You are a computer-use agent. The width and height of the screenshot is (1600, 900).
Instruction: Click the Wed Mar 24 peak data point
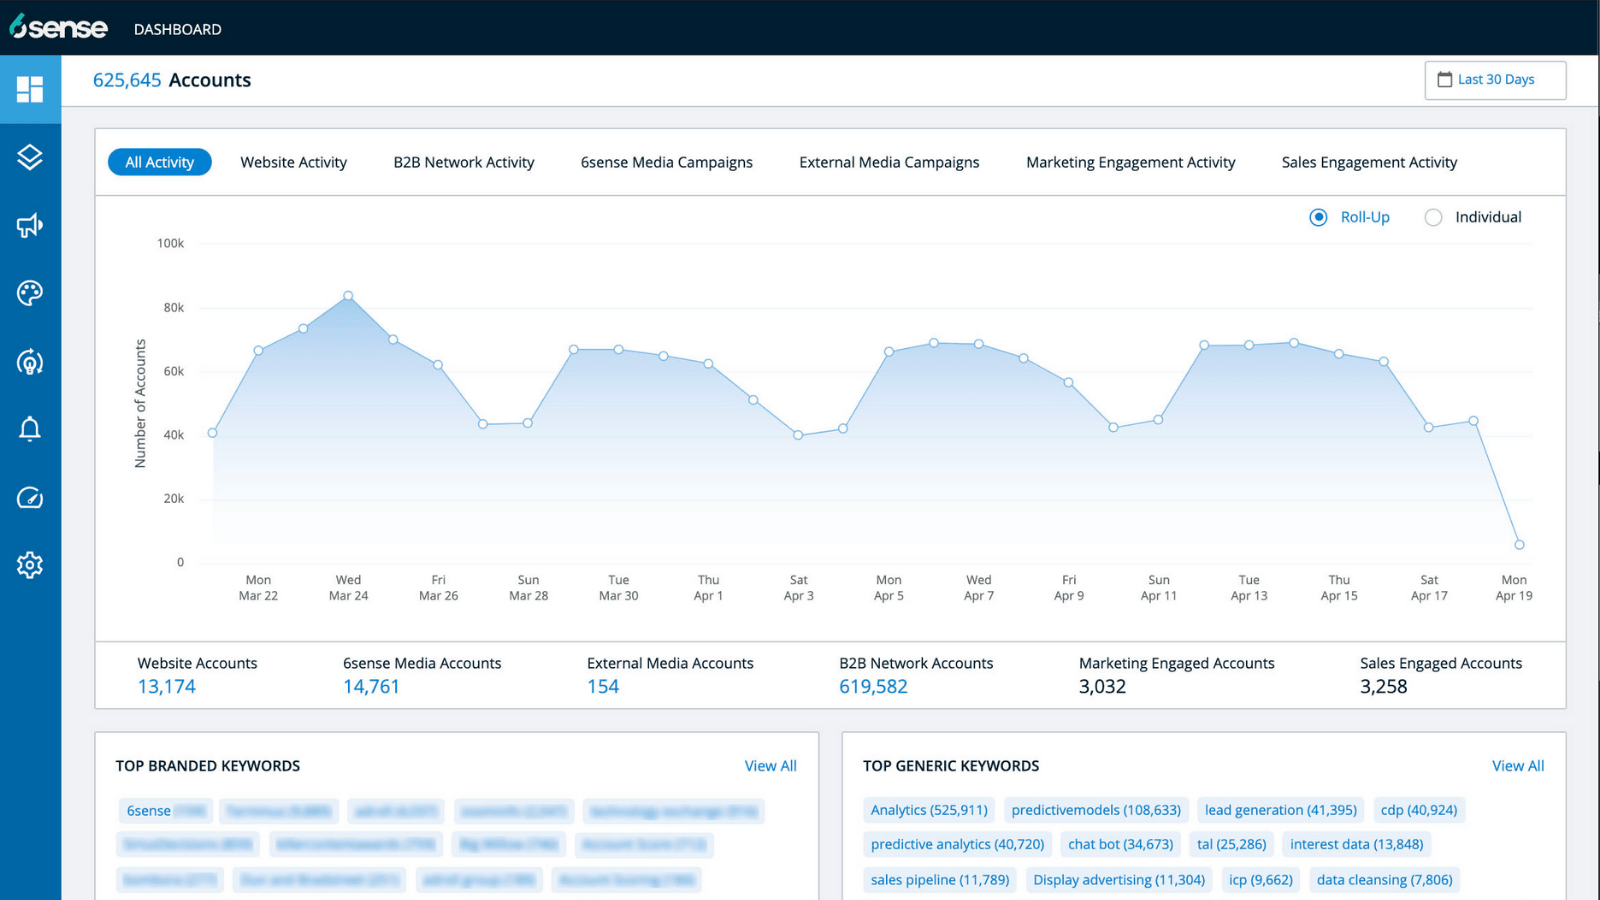[348, 296]
